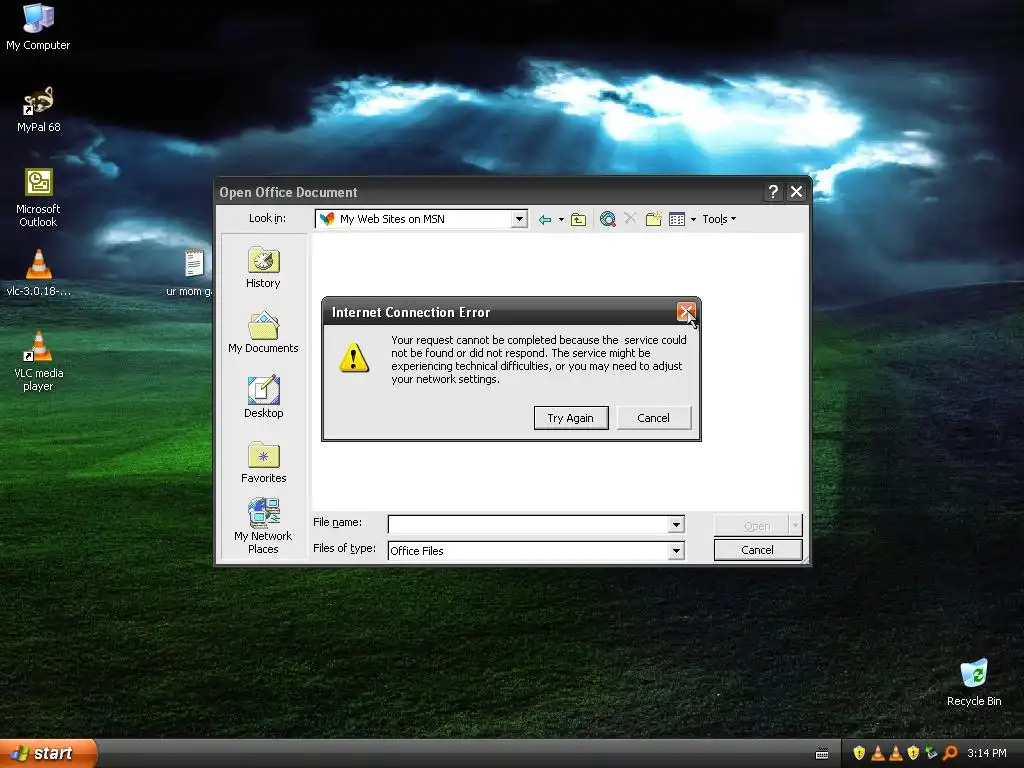
Task: Open the Start menu
Action: click(48, 754)
